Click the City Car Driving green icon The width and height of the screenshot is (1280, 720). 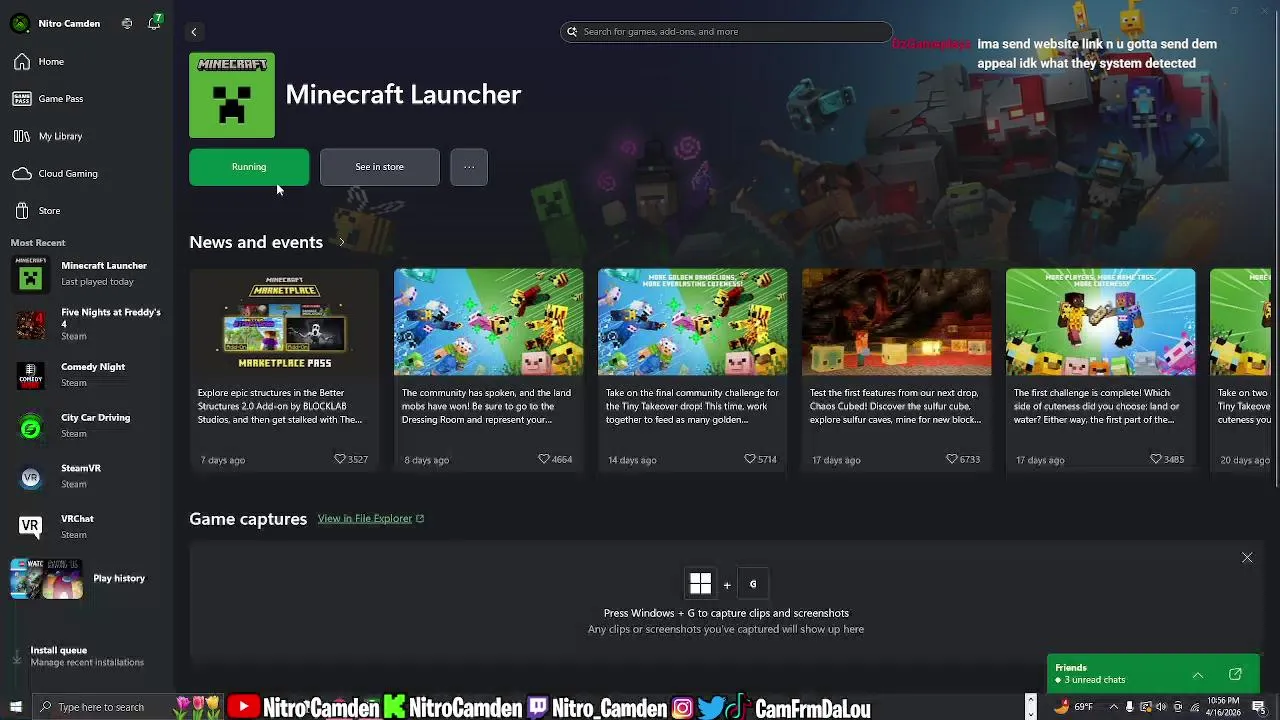click(x=30, y=428)
